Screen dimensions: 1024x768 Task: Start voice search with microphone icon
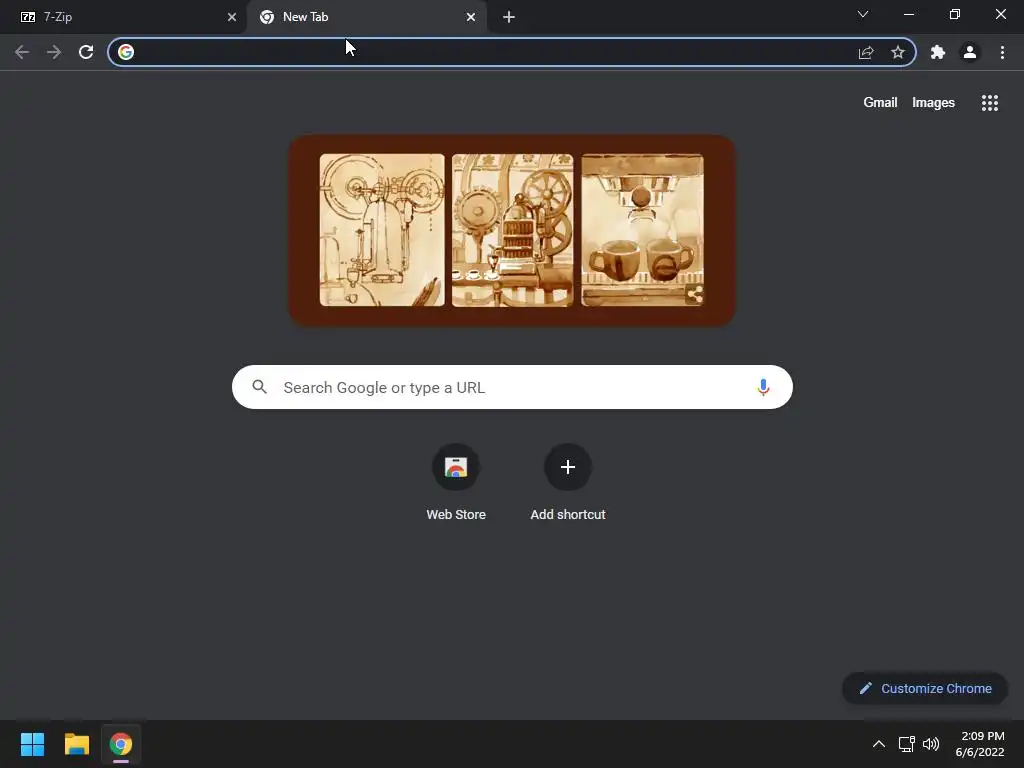[x=763, y=387]
